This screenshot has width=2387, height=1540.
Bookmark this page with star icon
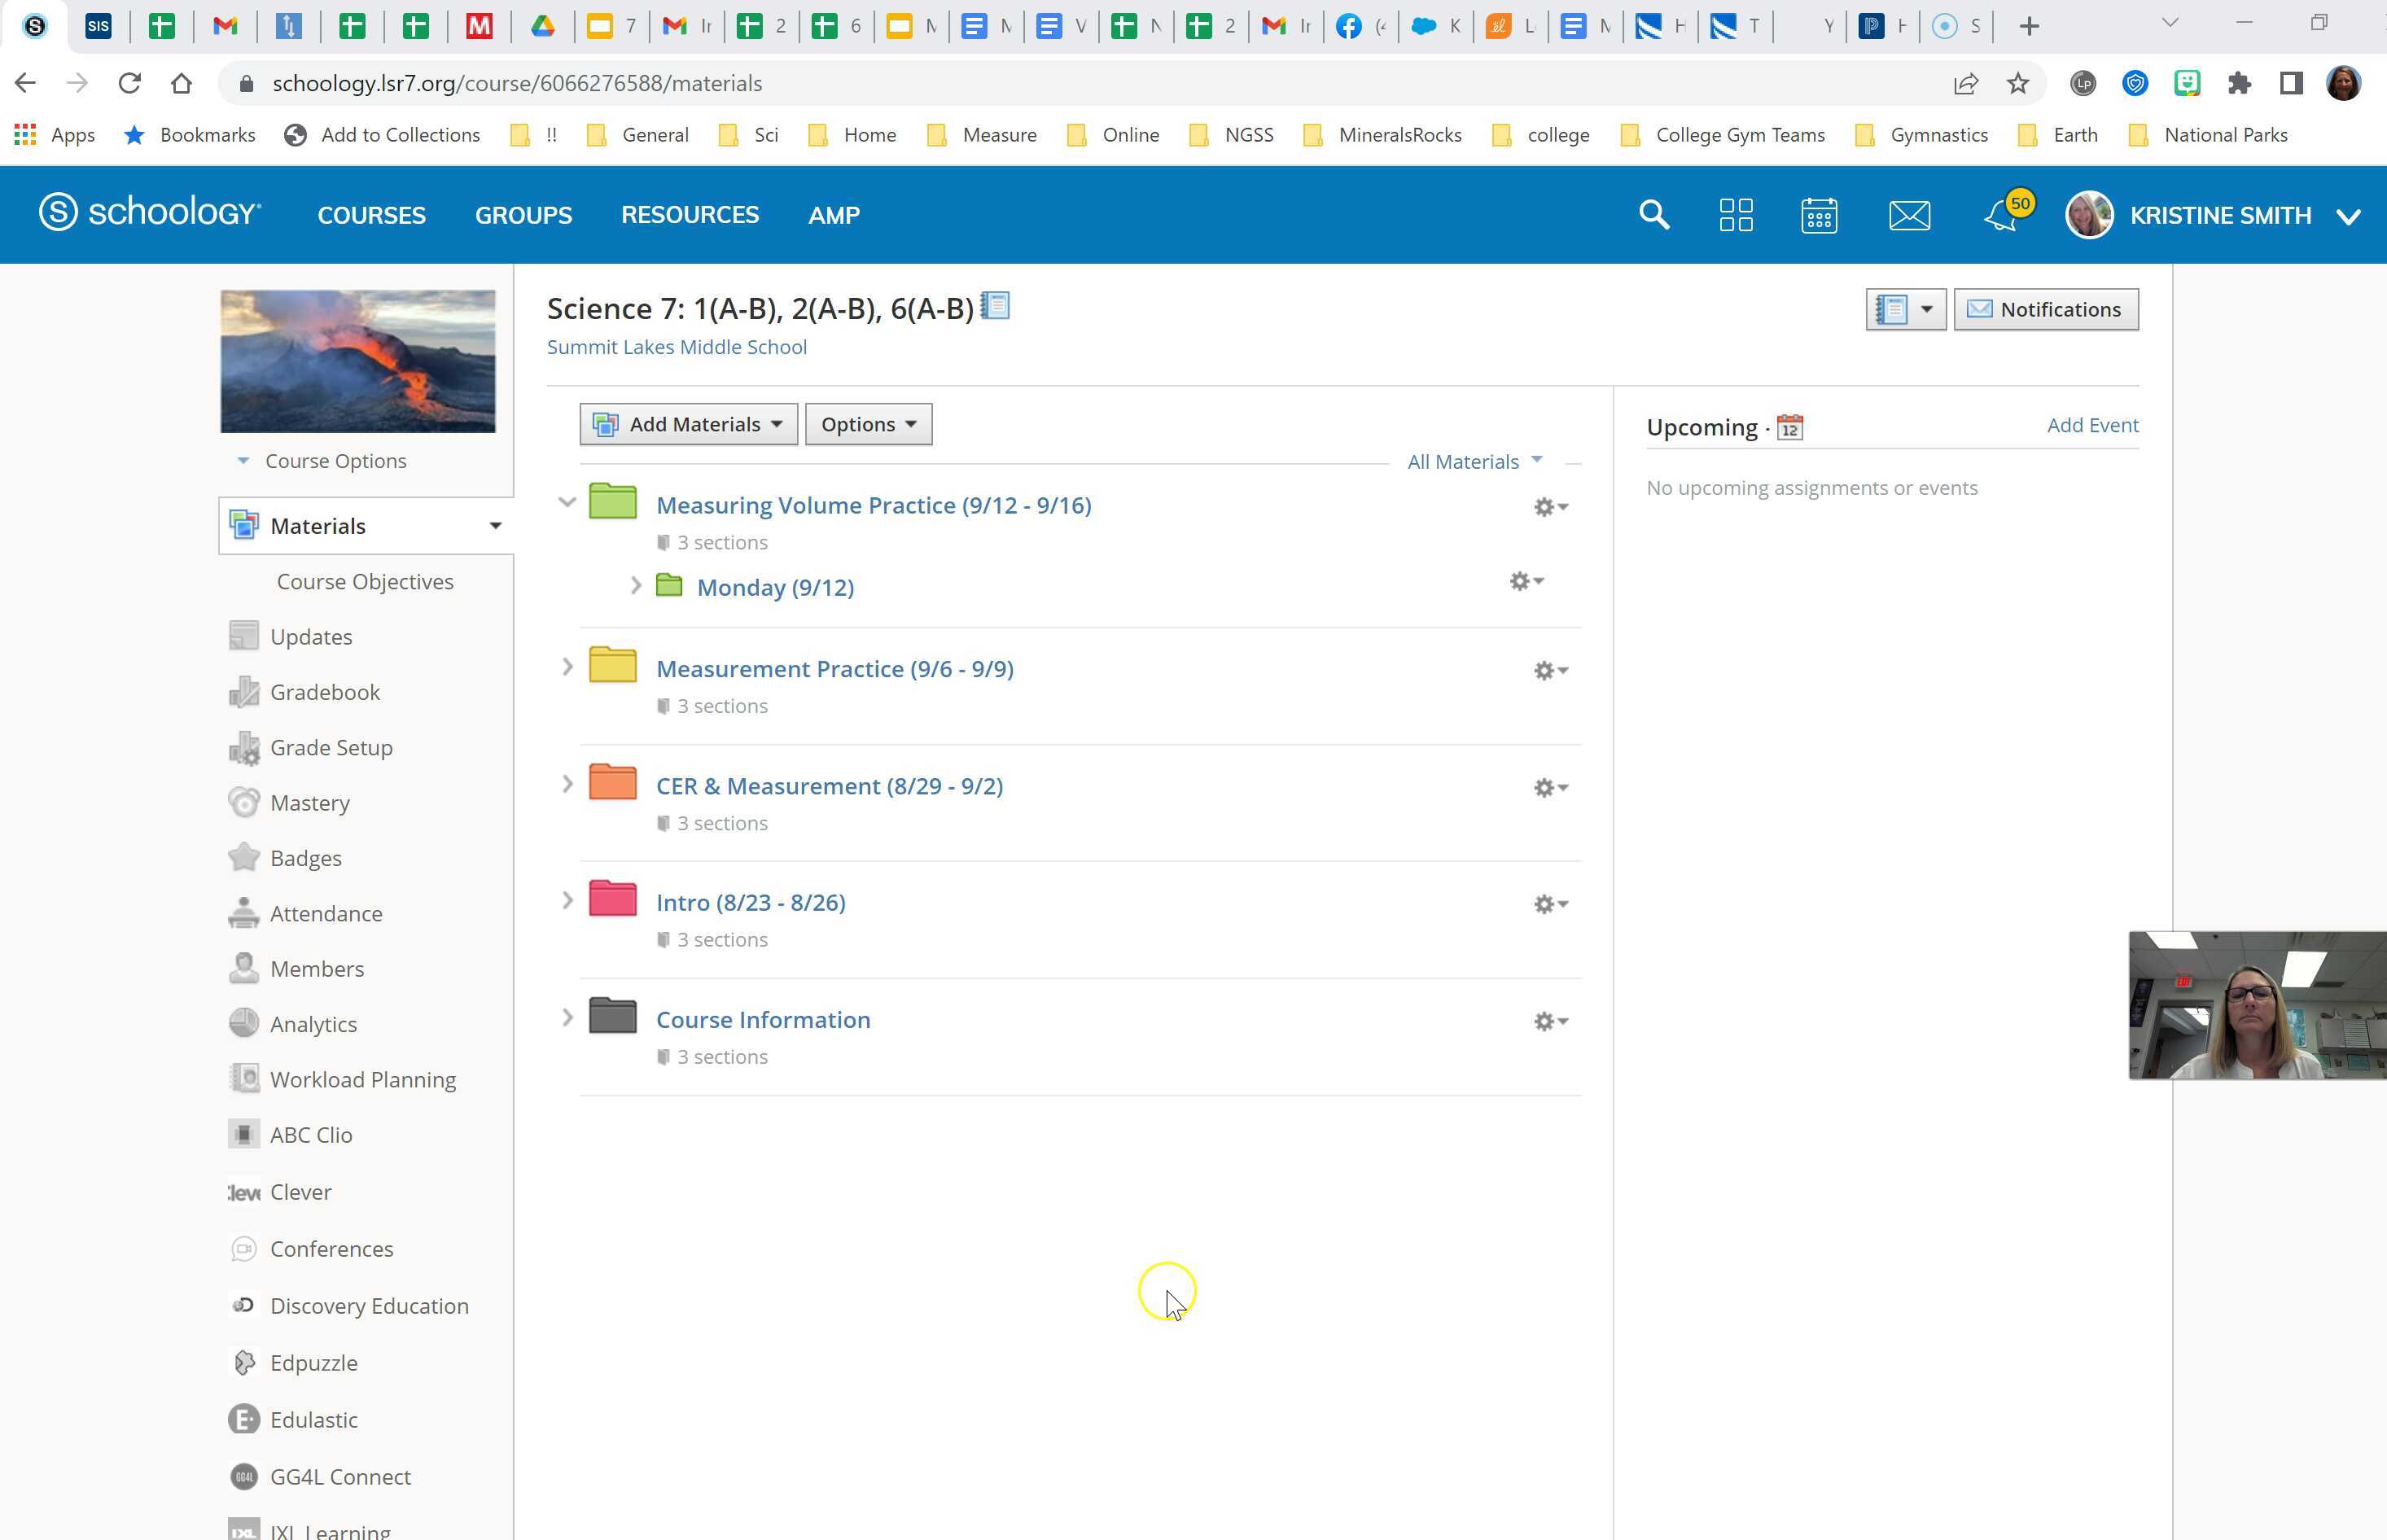pos(2017,83)
